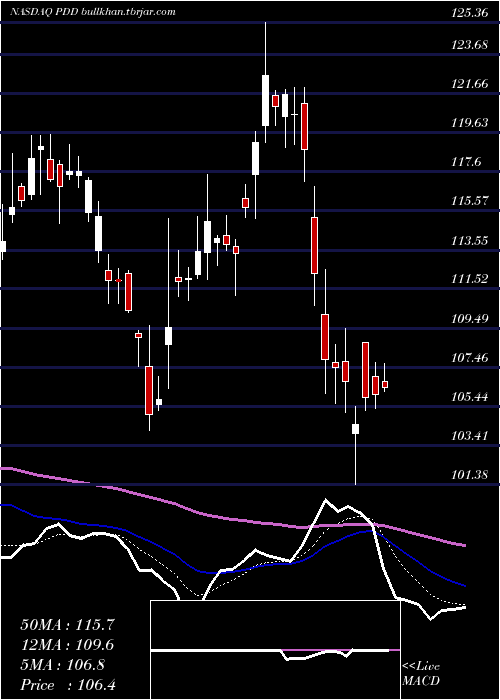Screen dimensions: 500x700
Task: Click the 125.36 price axis label
Action: [x=469, y=13]
